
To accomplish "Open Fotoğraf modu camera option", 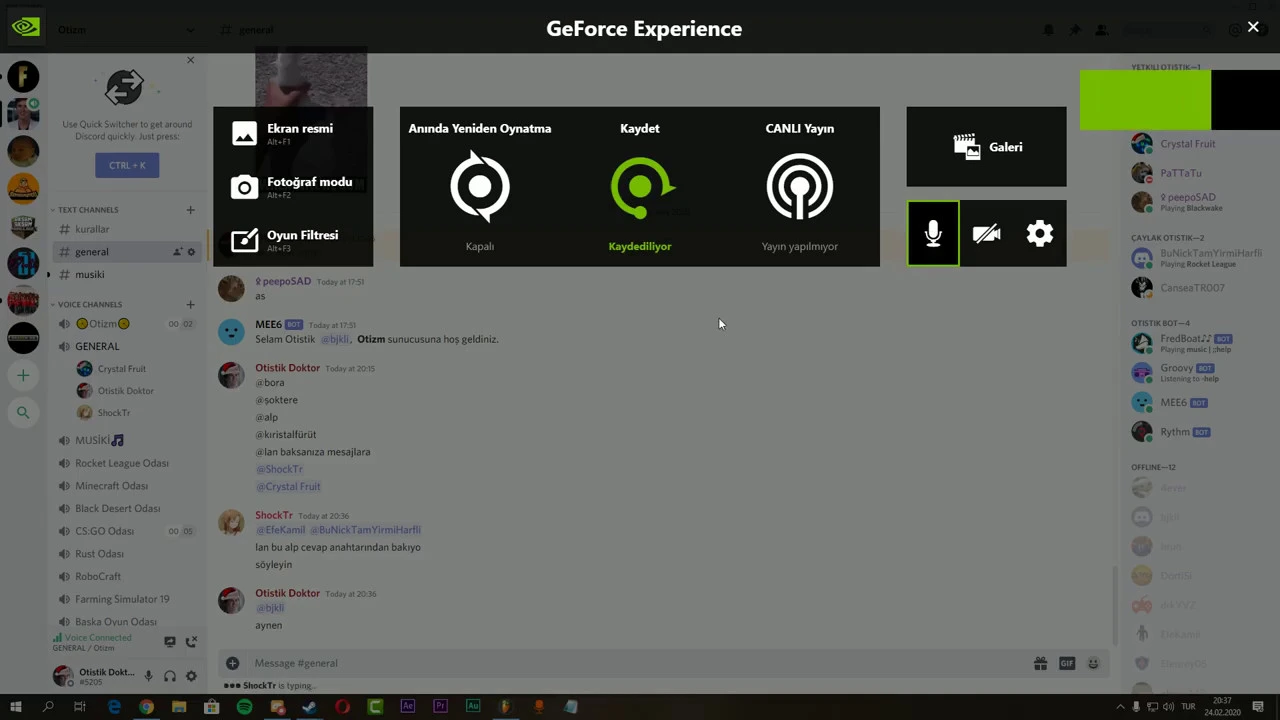I will point(292,186).
